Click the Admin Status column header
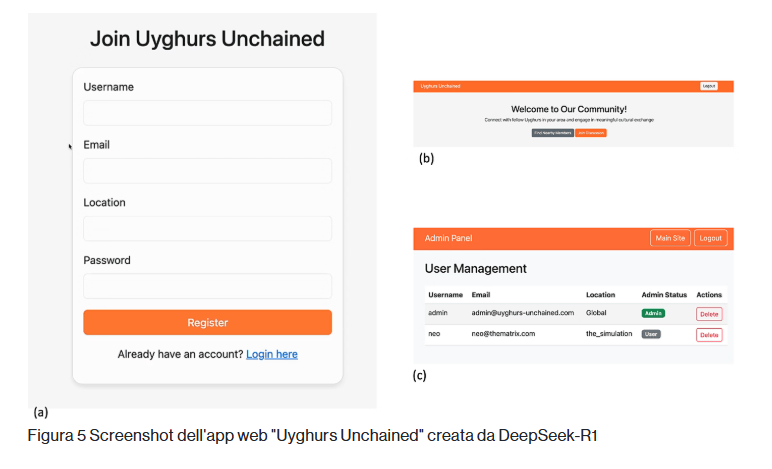Screen dimensions: 772x469 [664, 295]
